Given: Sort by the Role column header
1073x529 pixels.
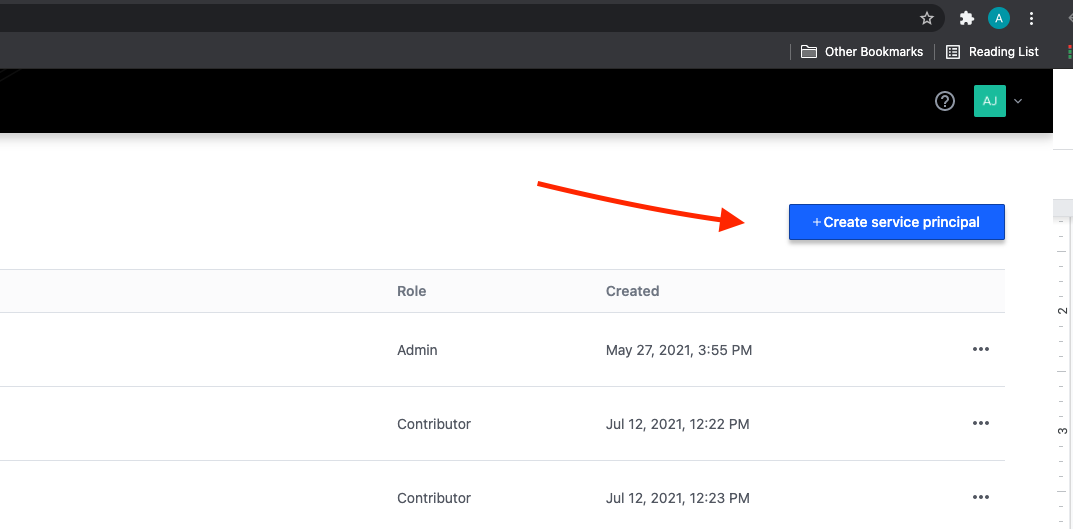Looking at the screenshot, I should [411, 291].
